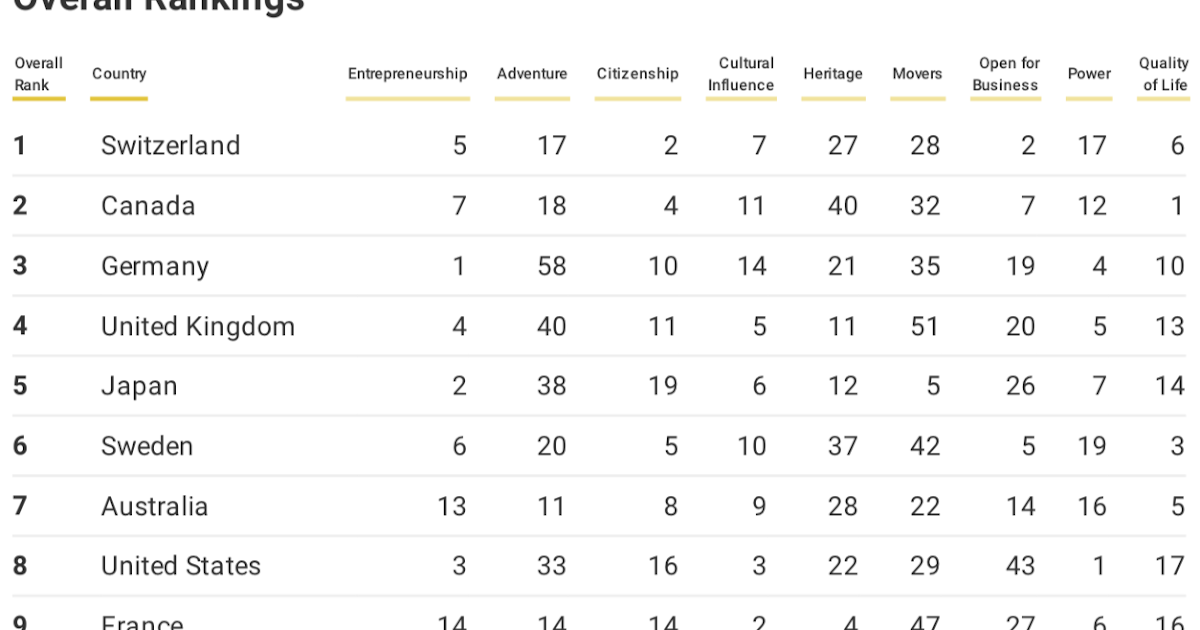Click the Movers column header

[917, 74]
